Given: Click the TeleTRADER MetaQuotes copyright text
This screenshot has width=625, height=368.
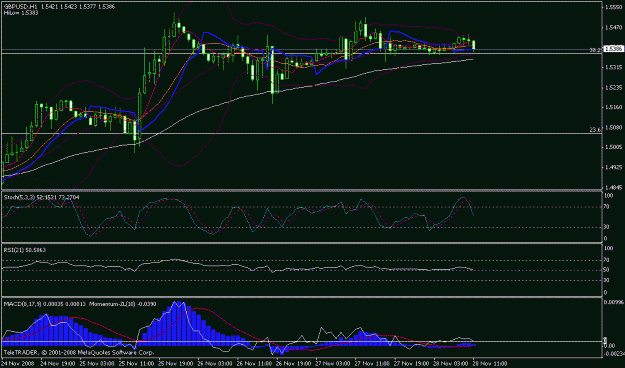Looking at the screenshot, I should (79, 352).
